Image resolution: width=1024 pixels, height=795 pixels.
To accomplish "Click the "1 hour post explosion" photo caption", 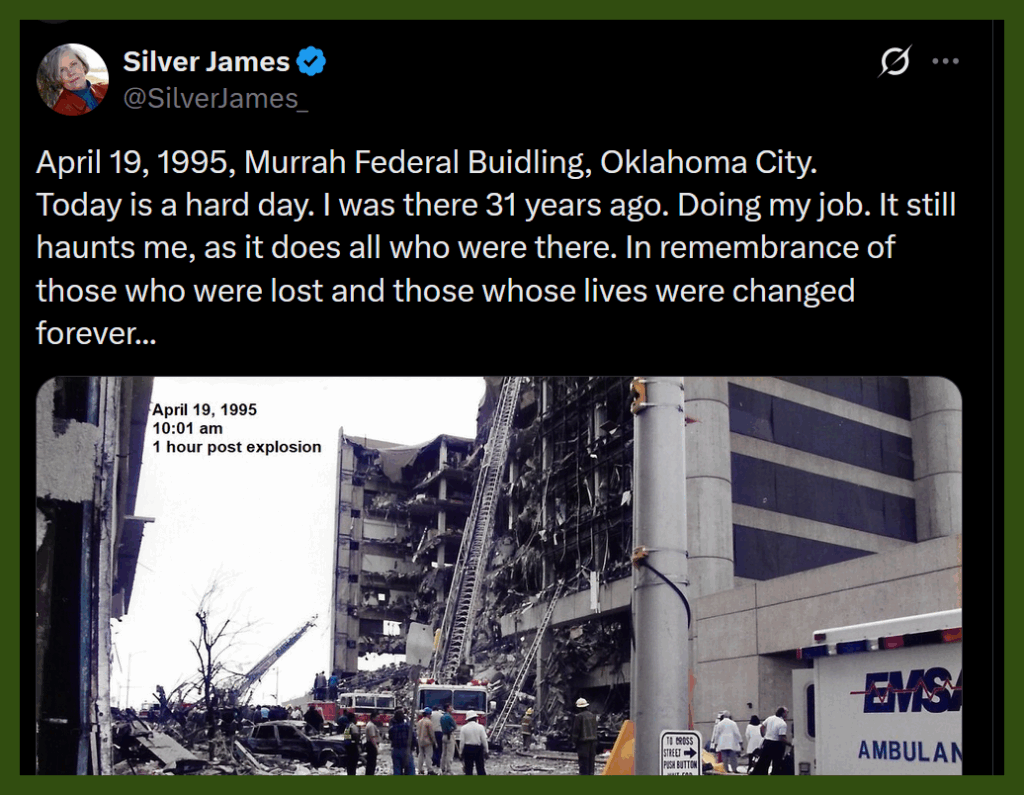I will click(236, 447).
